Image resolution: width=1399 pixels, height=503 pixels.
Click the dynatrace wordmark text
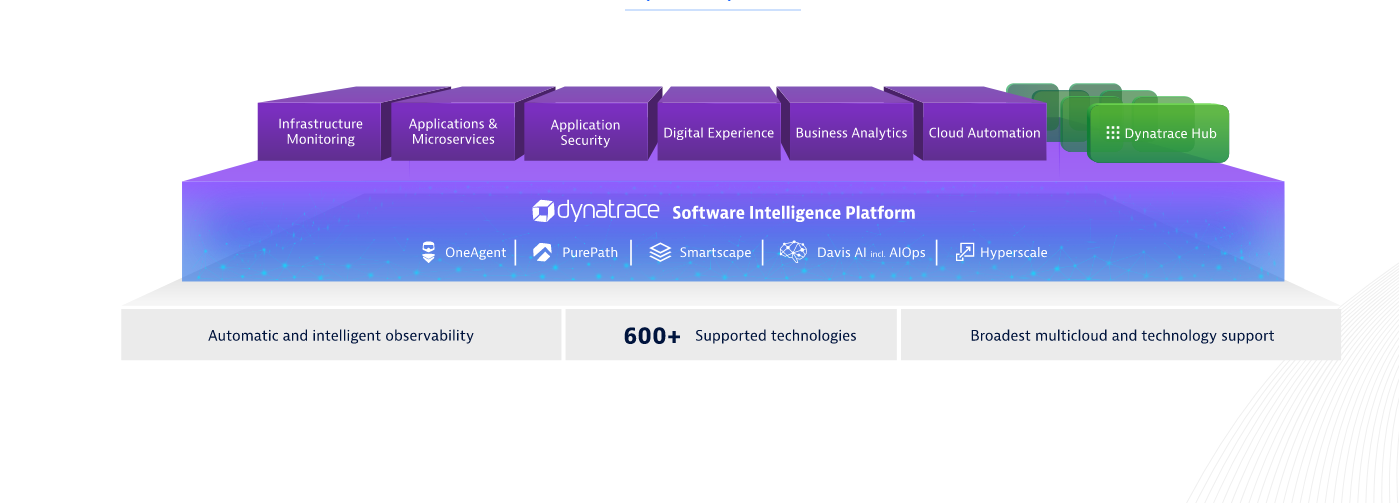pyautogui.click(x=608, y=210)
